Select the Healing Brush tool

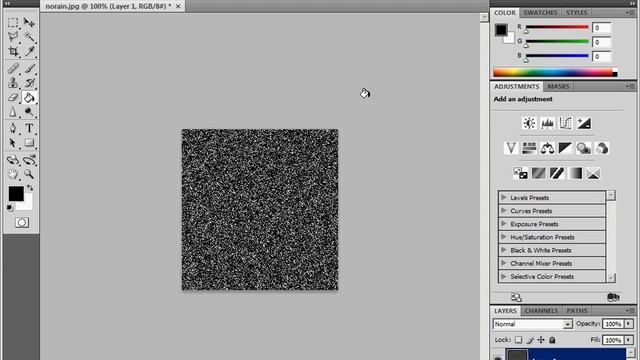[13, 68]
